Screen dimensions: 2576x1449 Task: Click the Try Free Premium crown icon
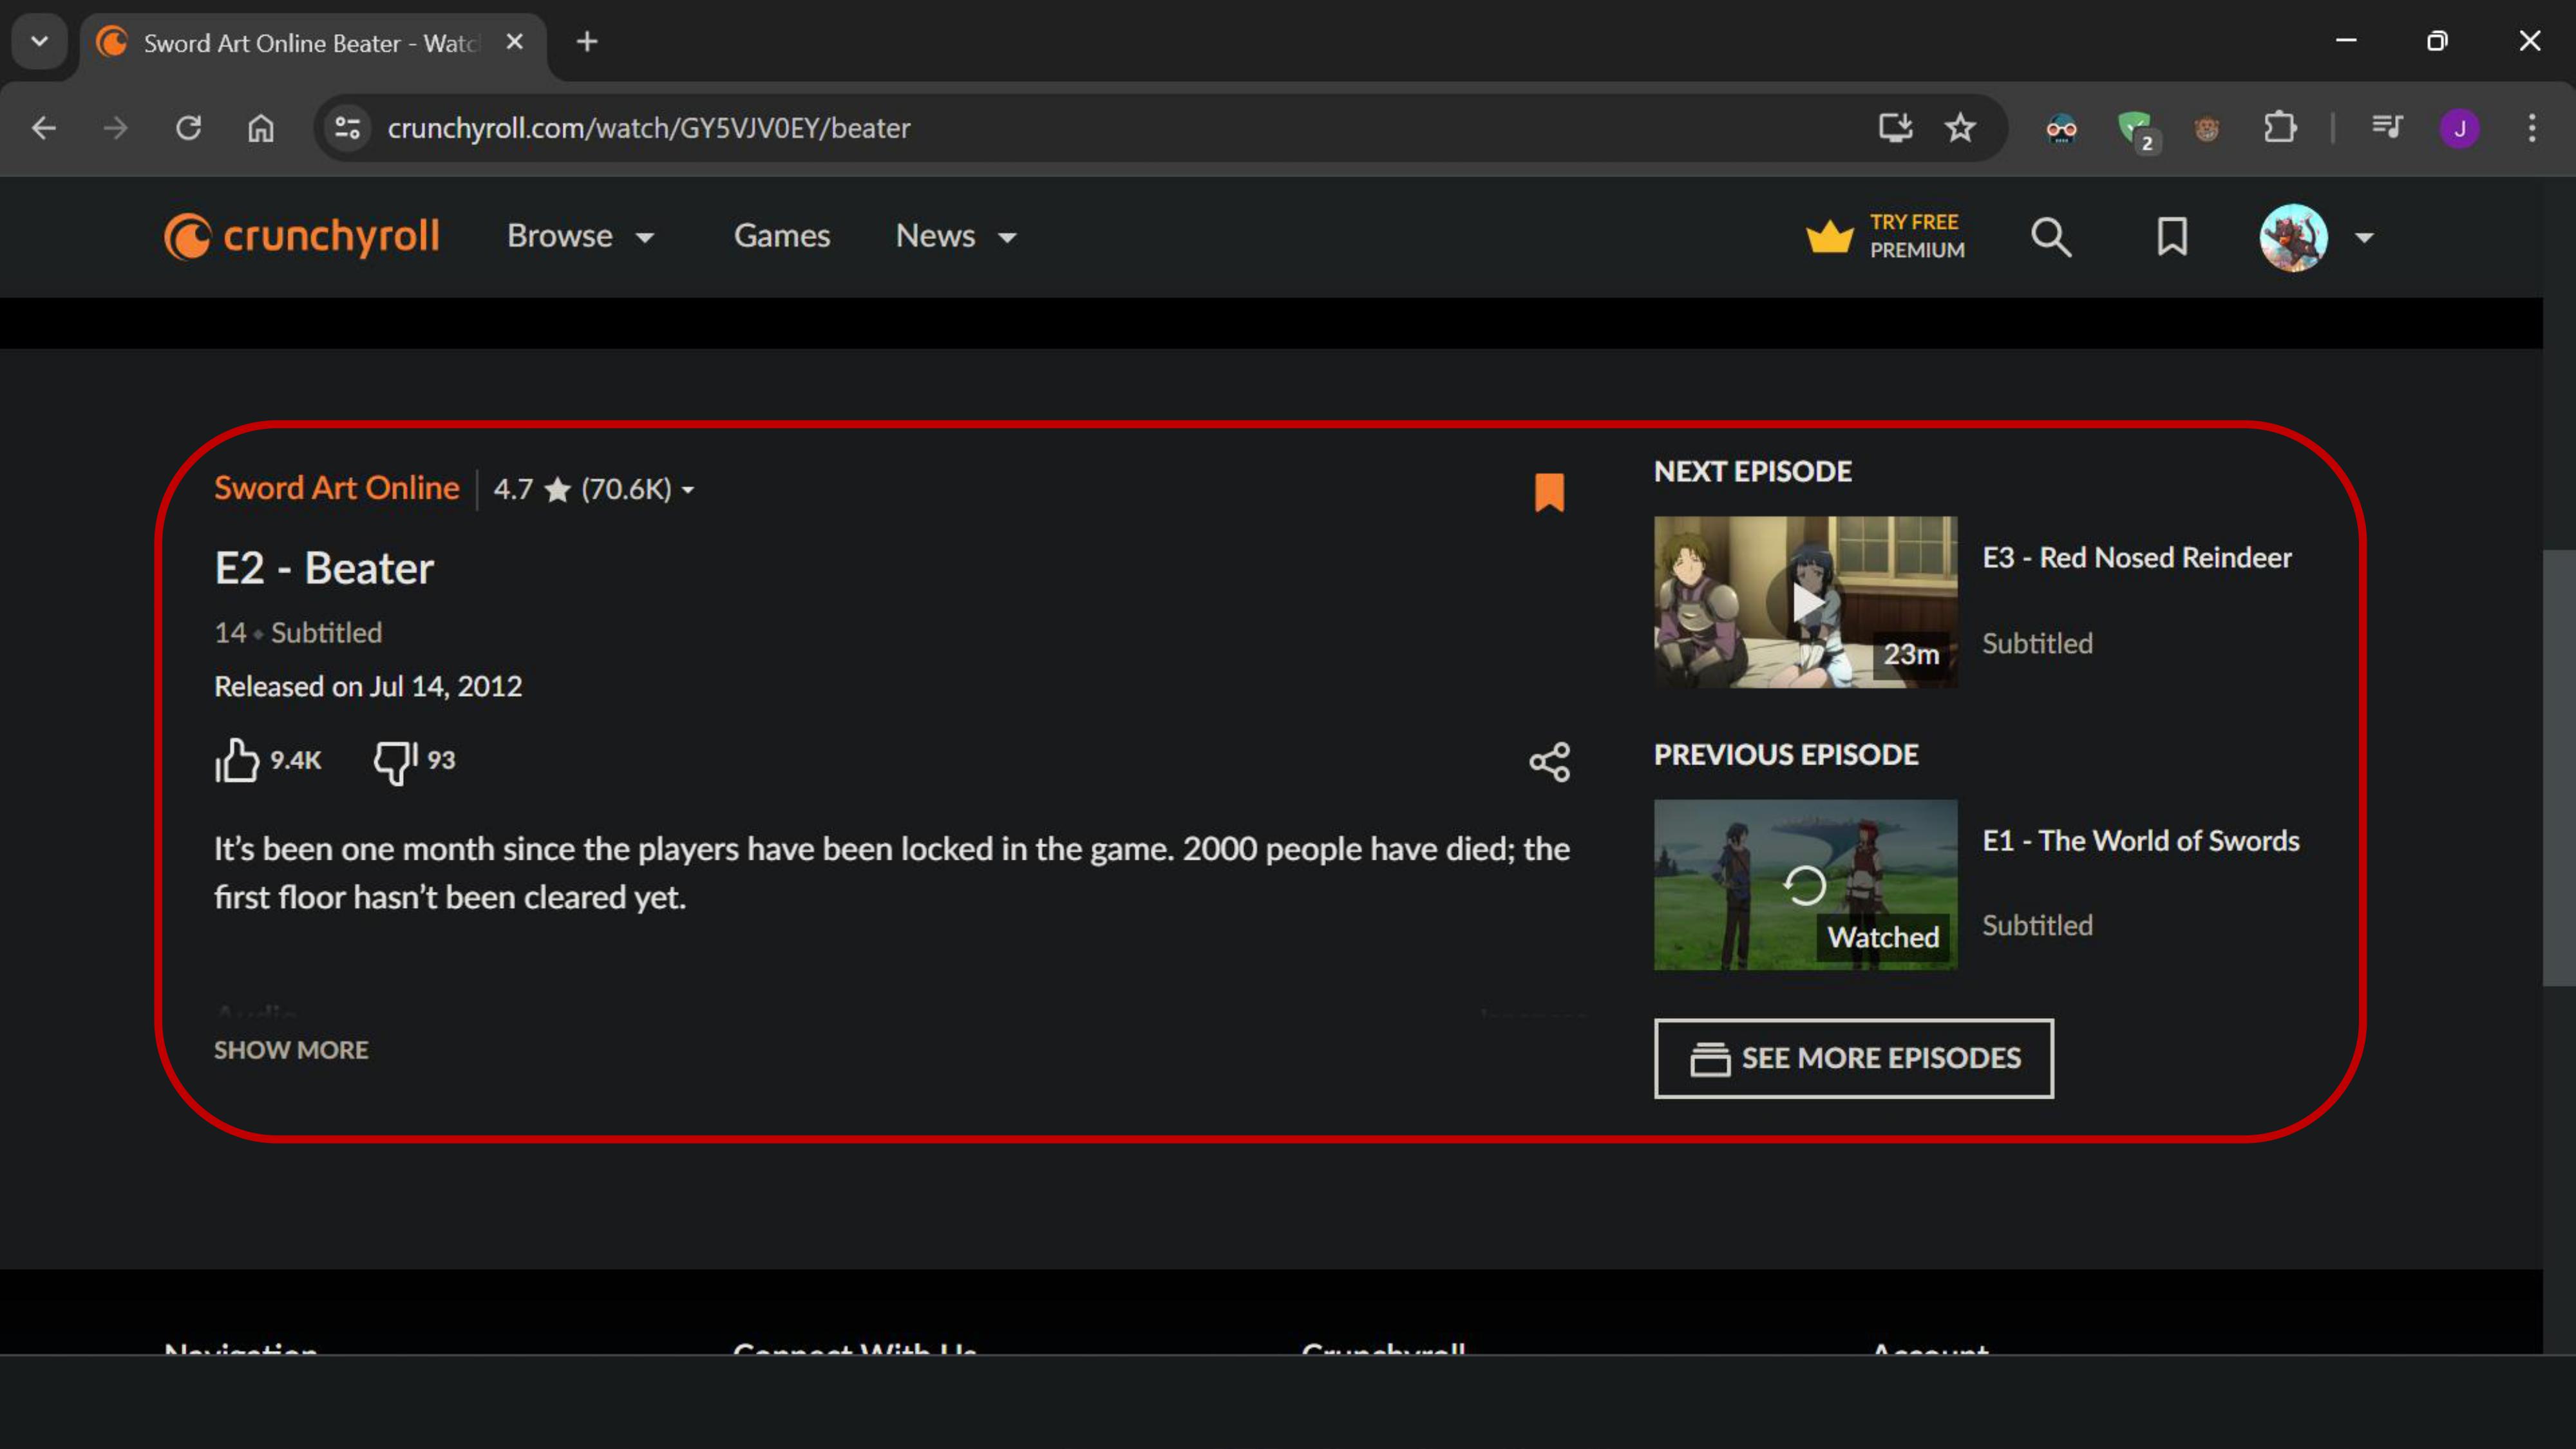pyautogui.click(x=1829, y=237)
